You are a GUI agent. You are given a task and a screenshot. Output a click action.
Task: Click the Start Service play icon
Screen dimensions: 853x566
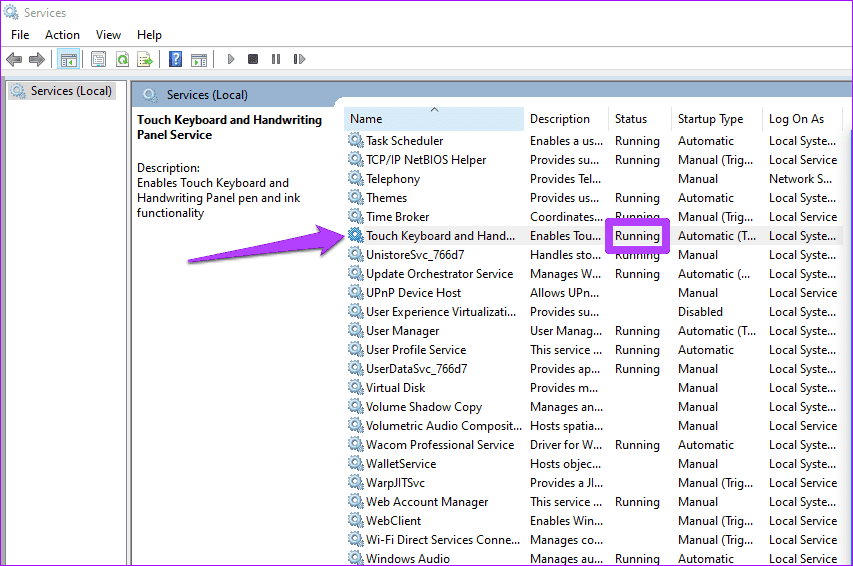tap(231, 60)
